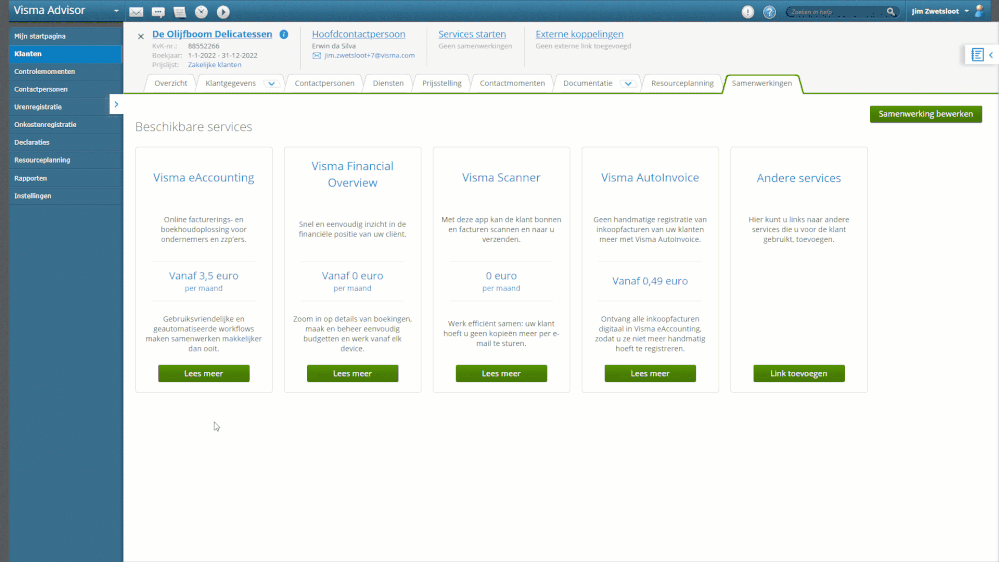The width and height of the screenshot is (999, 562).
Task: Switch to the Overzicht tab
Action: [x=171, y=83]
